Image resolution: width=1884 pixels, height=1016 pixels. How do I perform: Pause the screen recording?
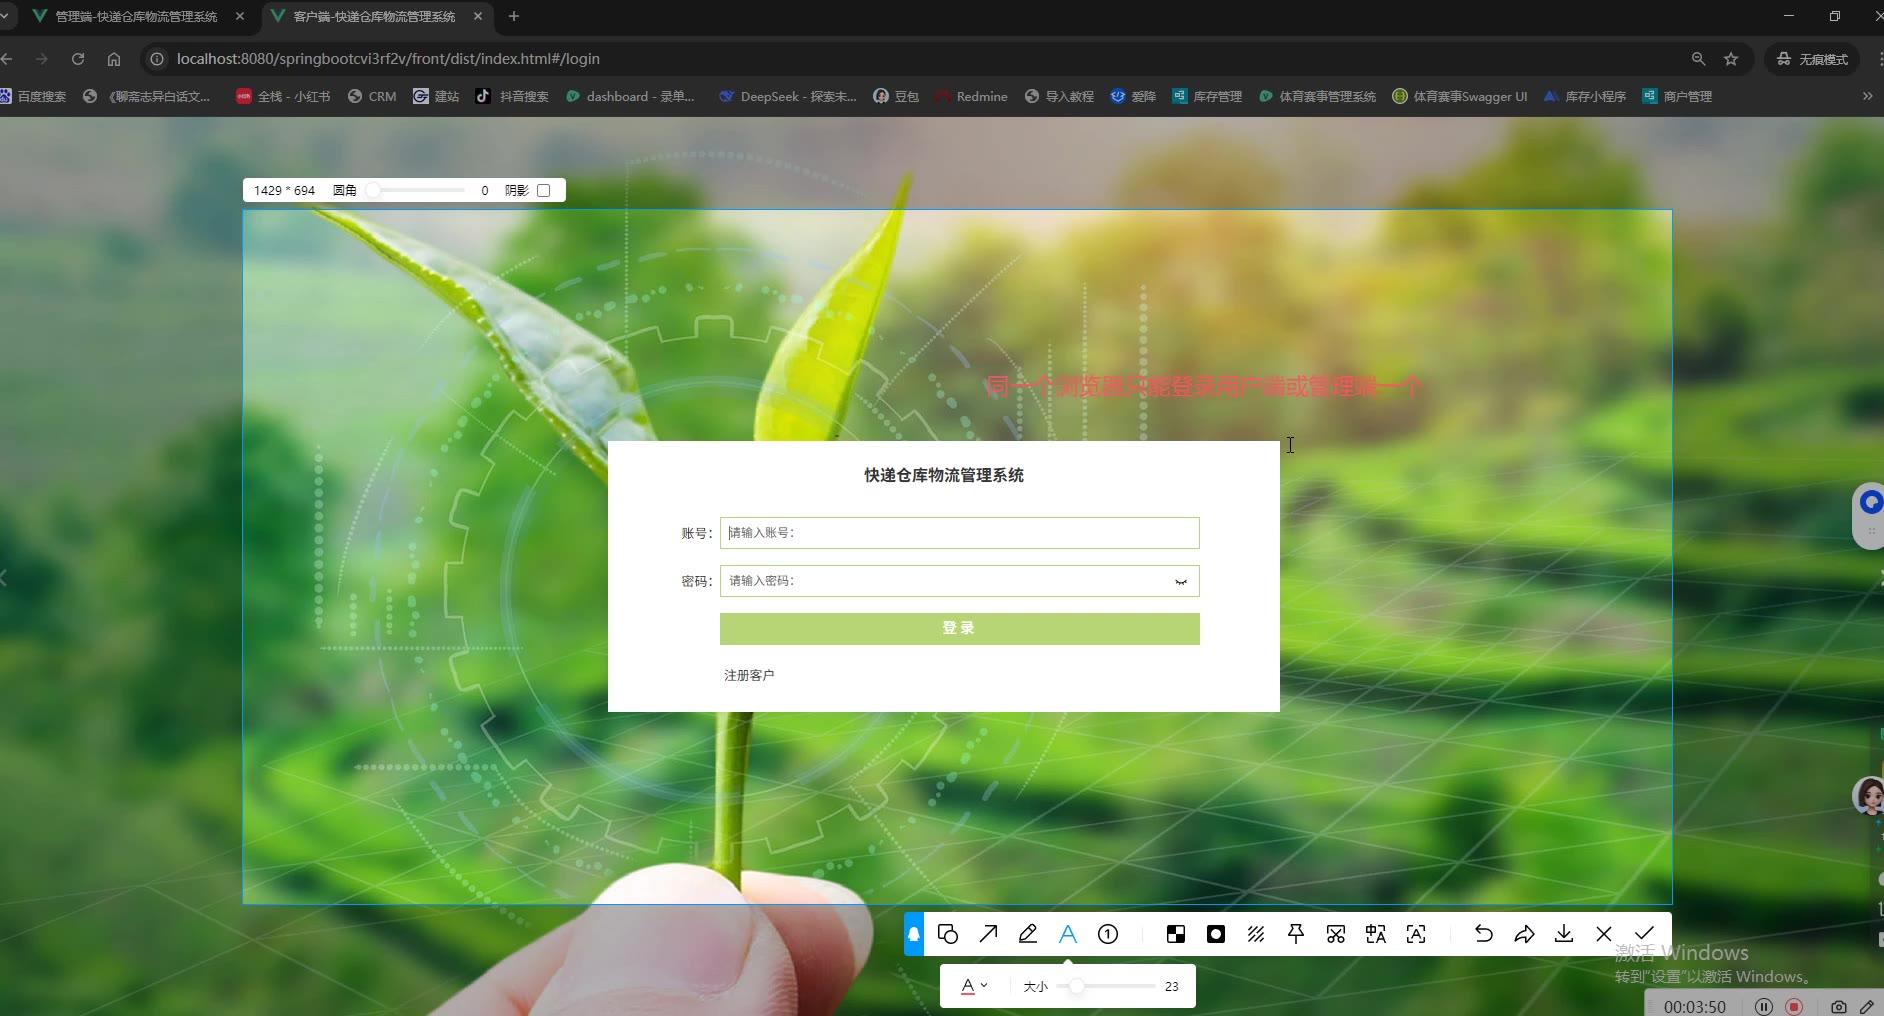(1764, 1006)
